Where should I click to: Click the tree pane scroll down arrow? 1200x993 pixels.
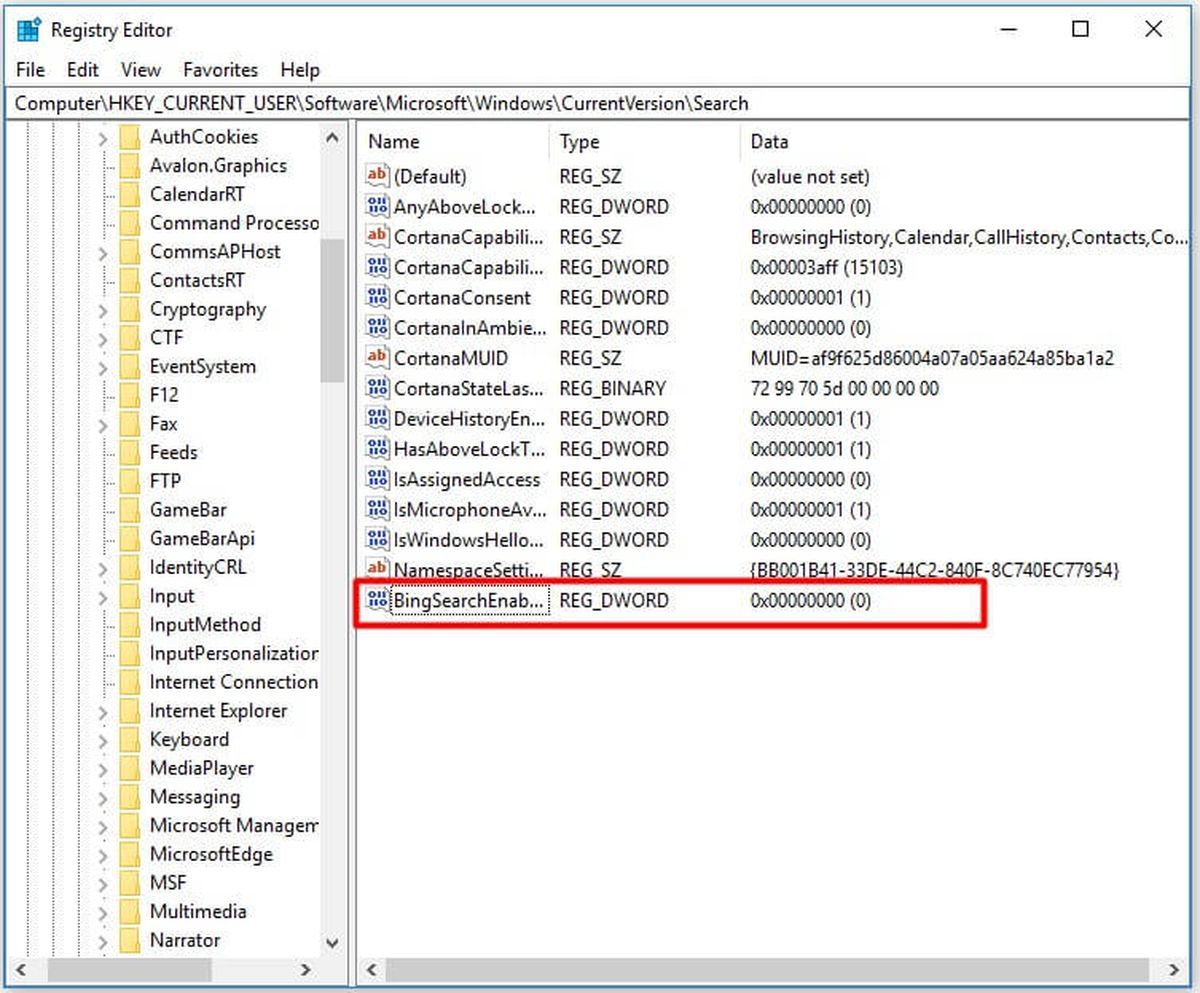(333, 943)
